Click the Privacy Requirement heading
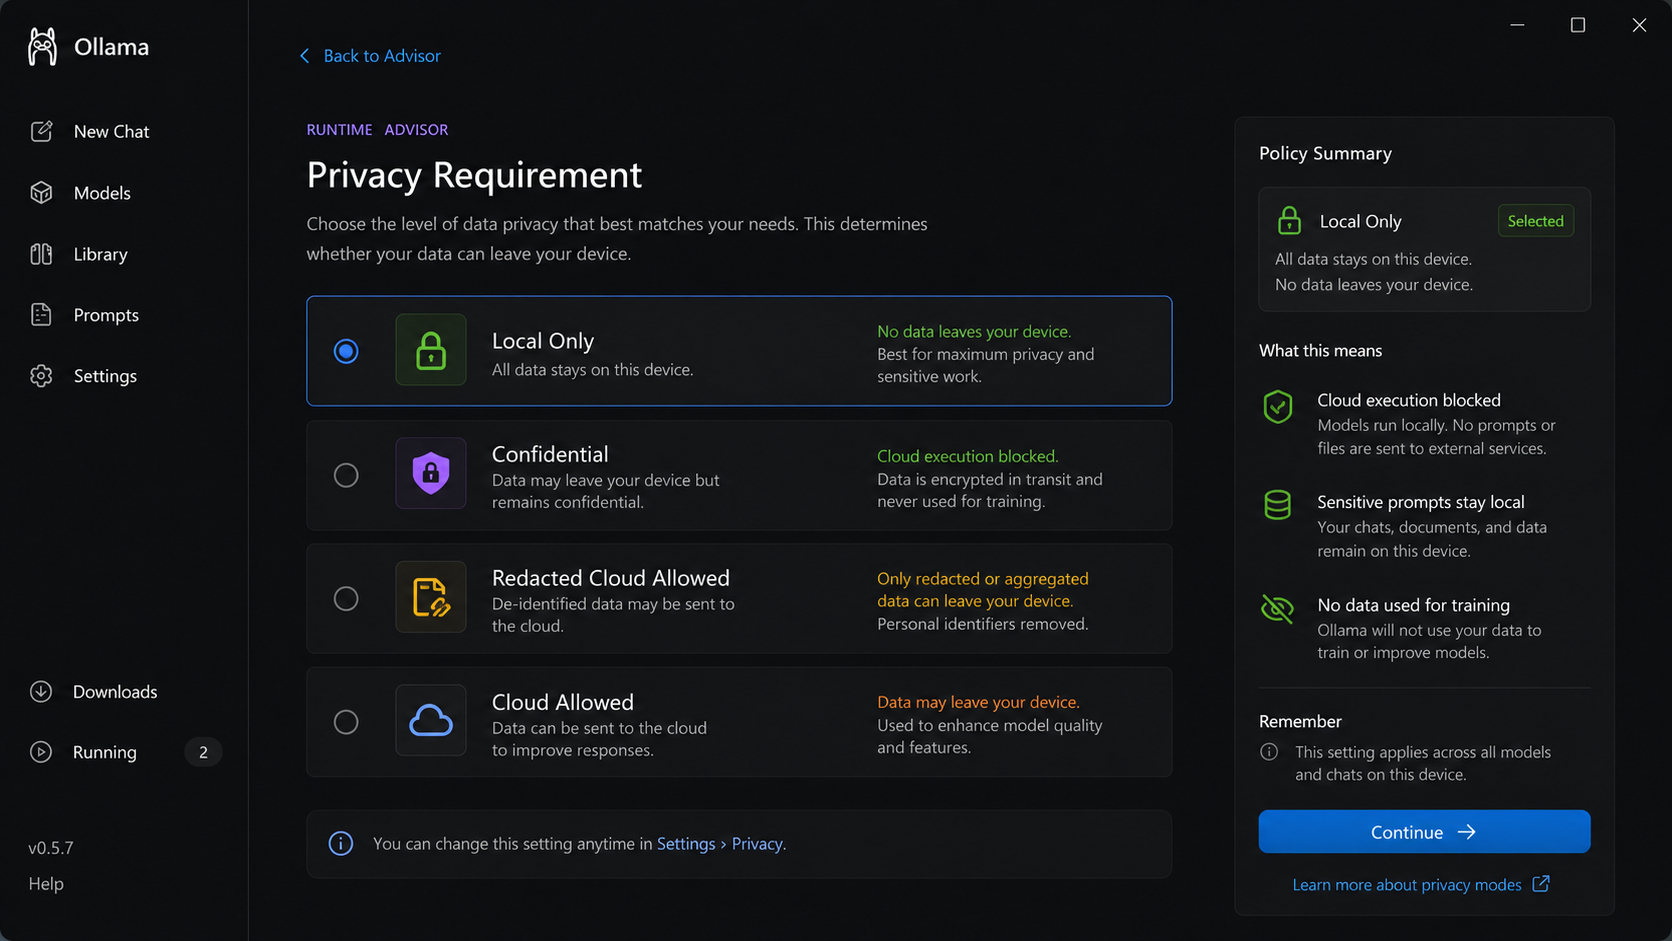The width and height of the screenshot is (1672, 941). [x=474, y=175]
